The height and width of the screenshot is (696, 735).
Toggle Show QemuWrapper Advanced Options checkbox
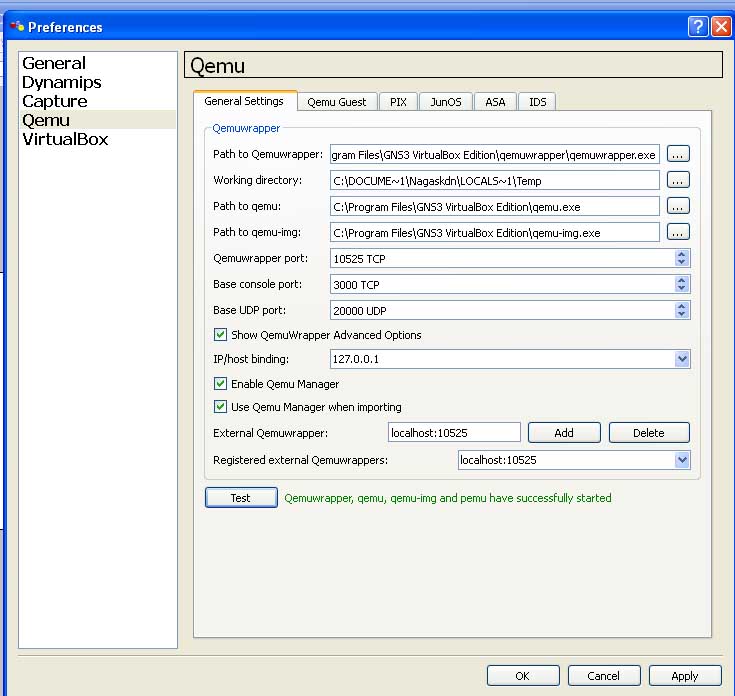click(220, 335)
